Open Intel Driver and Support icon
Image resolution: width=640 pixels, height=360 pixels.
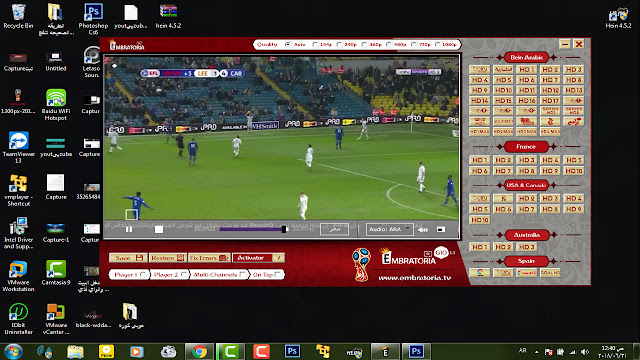[18, 233]
